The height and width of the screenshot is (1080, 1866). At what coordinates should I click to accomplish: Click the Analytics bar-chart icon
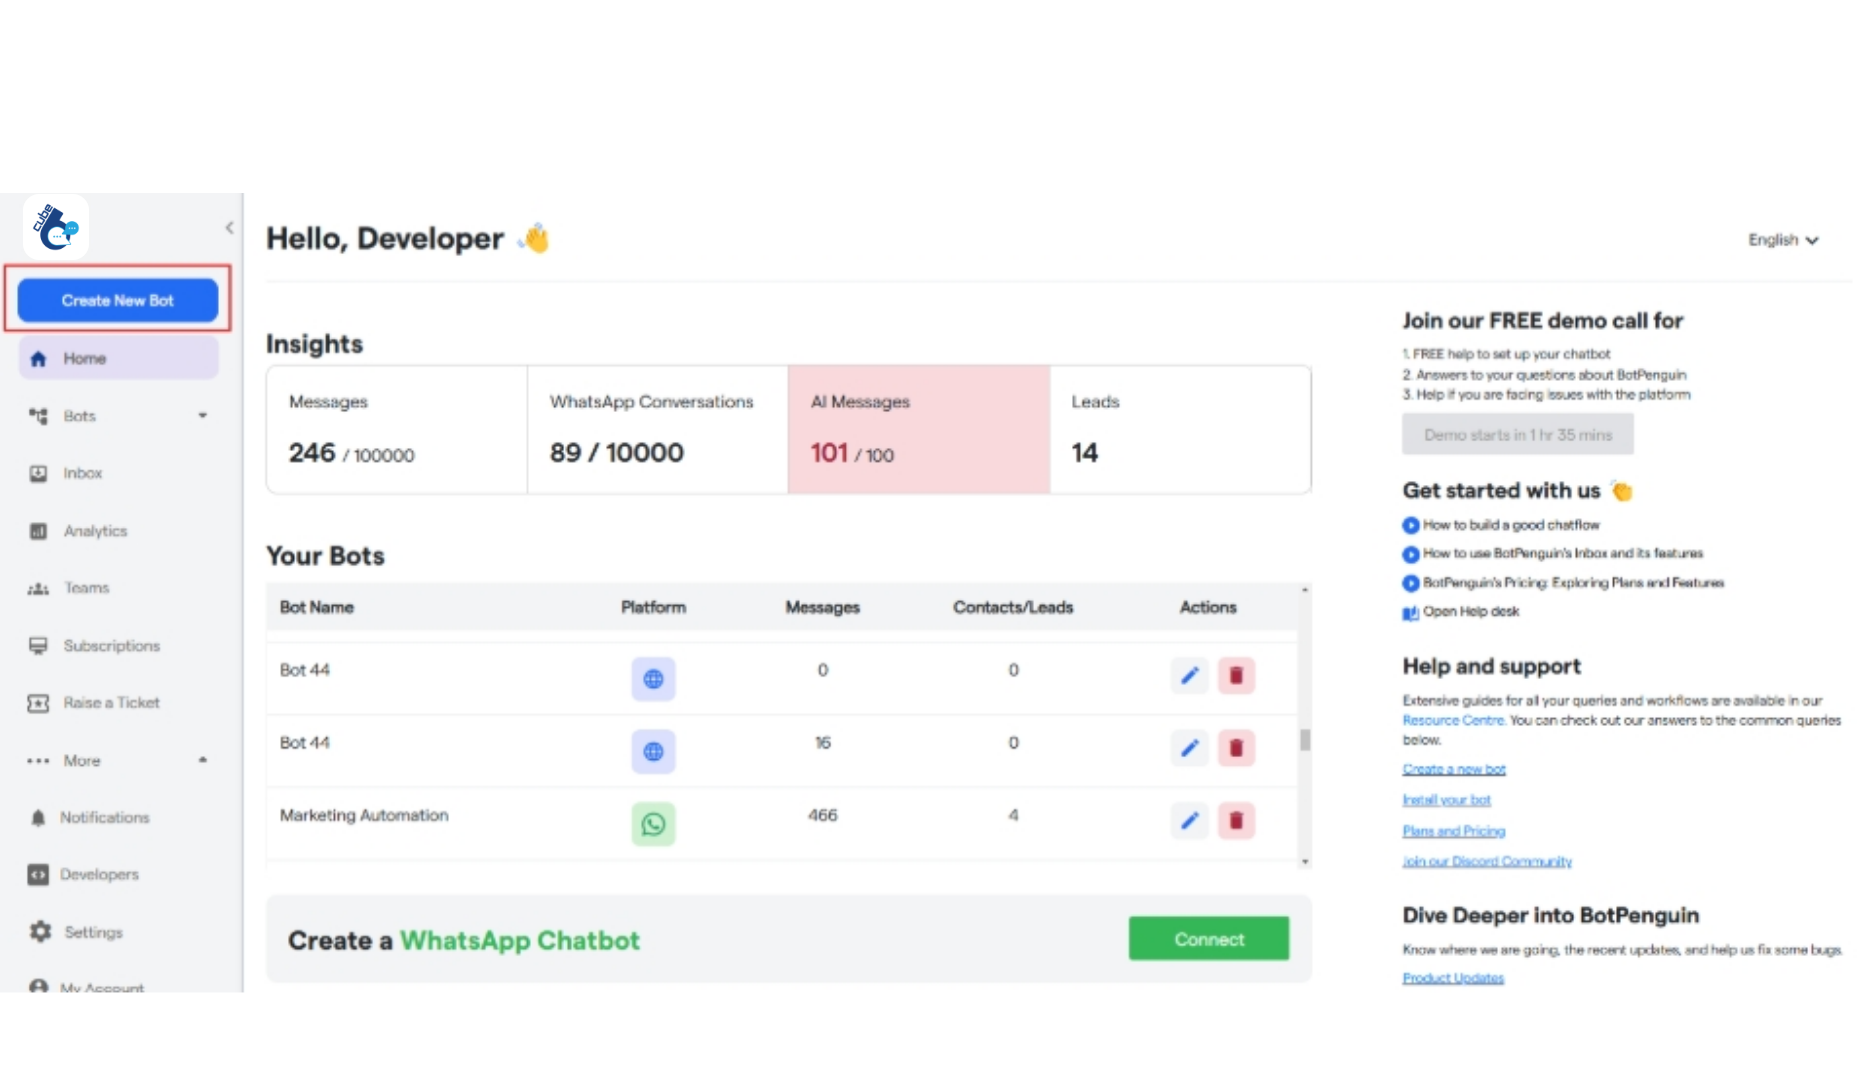click(38, 531)
